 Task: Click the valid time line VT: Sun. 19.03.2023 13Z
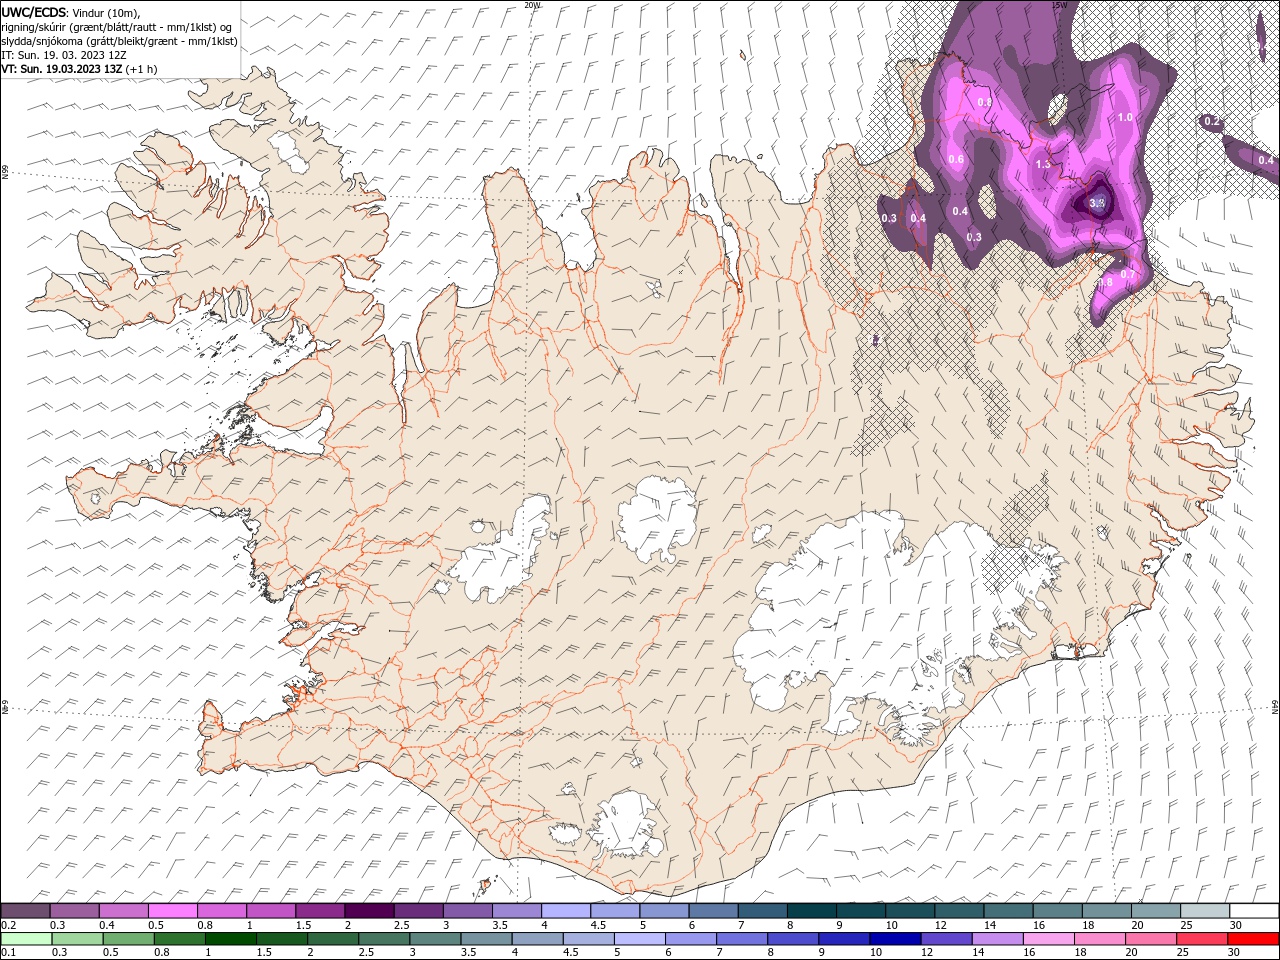pyautogui.click(x=62, y=69)
